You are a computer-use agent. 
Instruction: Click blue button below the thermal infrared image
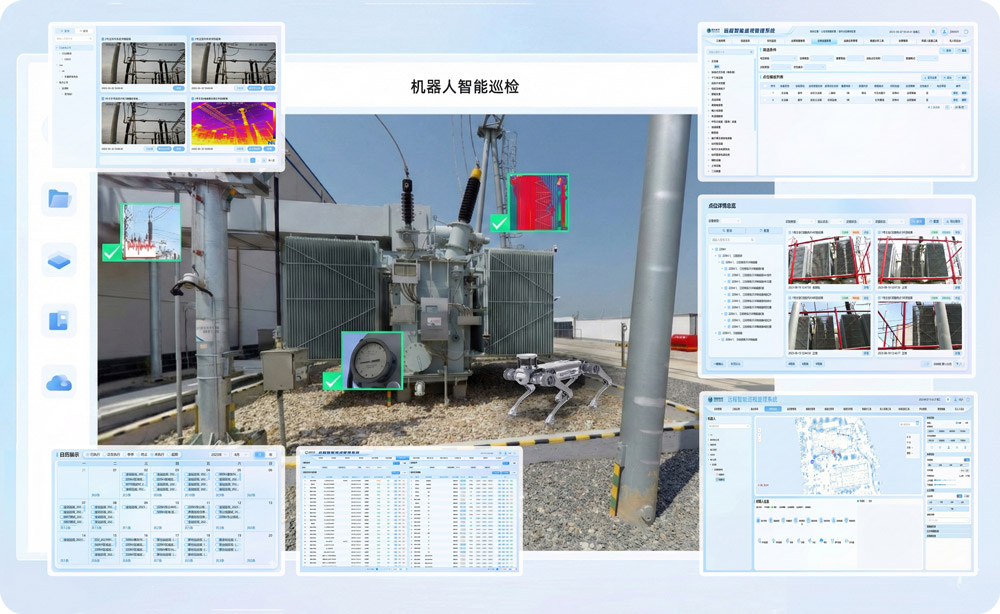(268, 148)
